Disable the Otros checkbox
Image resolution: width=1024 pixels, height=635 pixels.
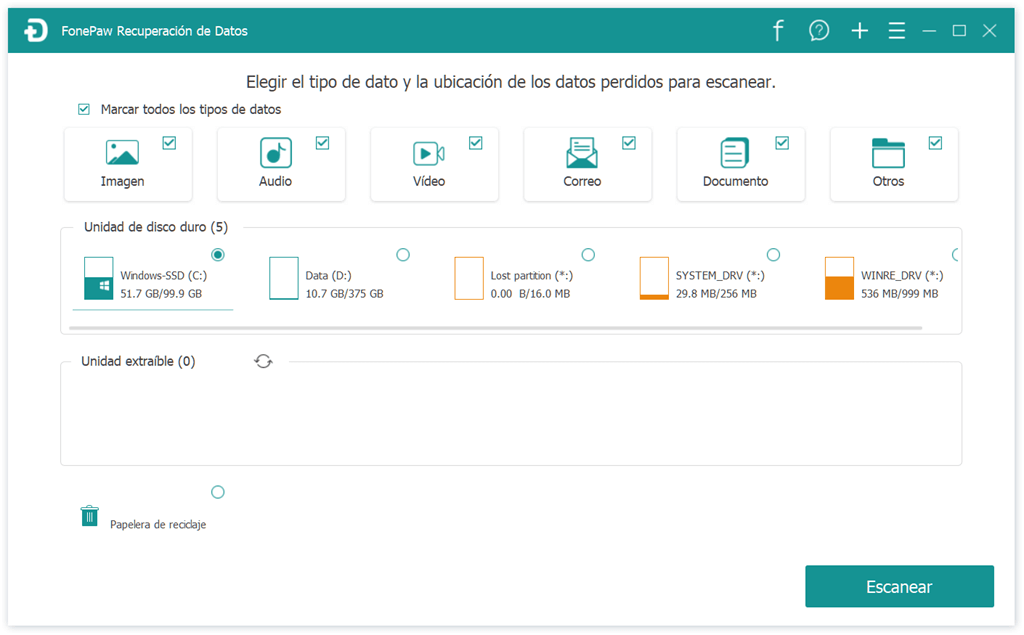click(x=935, y=143)
